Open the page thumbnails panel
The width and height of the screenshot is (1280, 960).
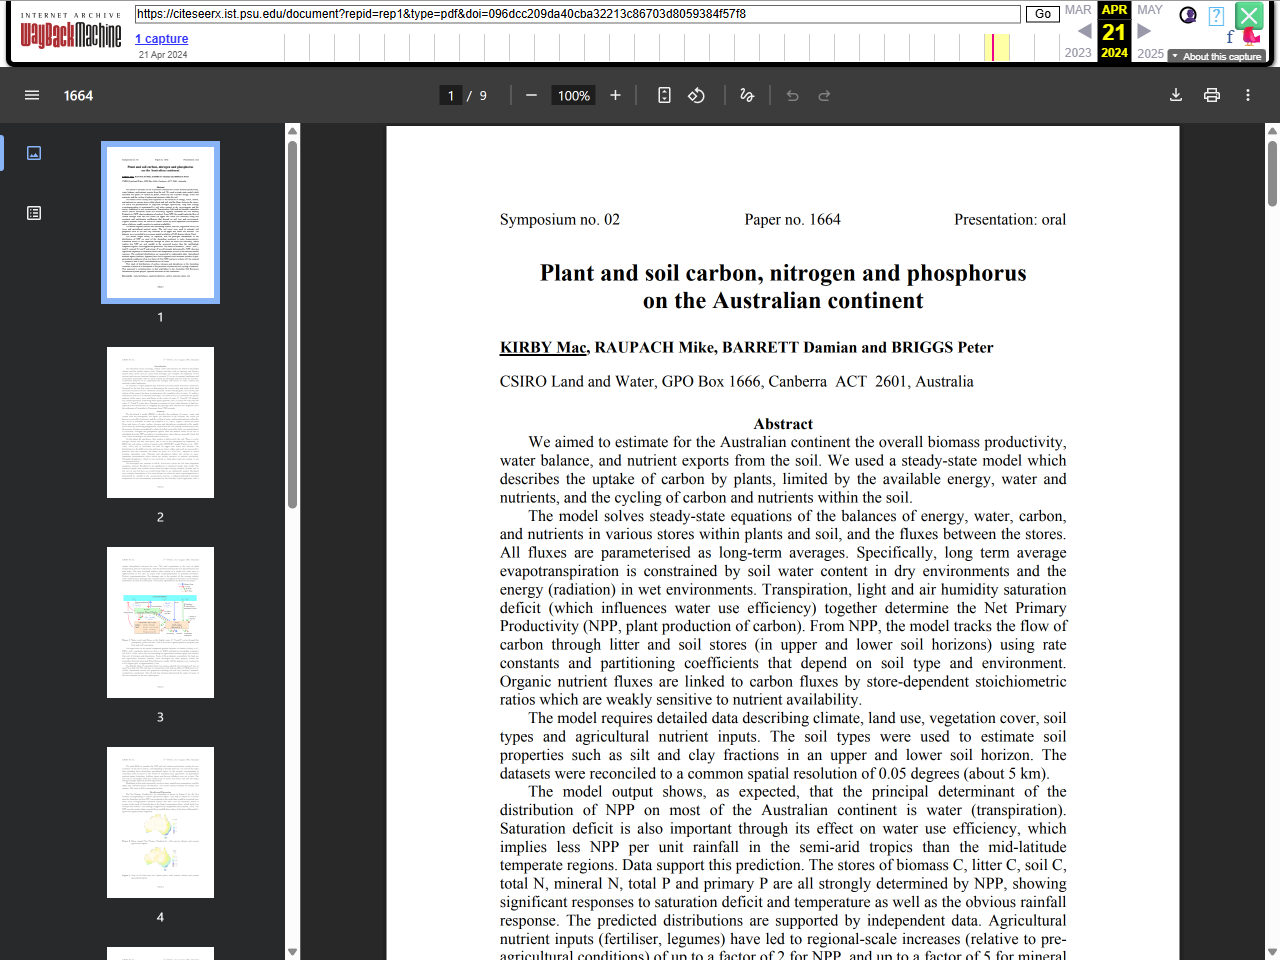pos(34,153)
